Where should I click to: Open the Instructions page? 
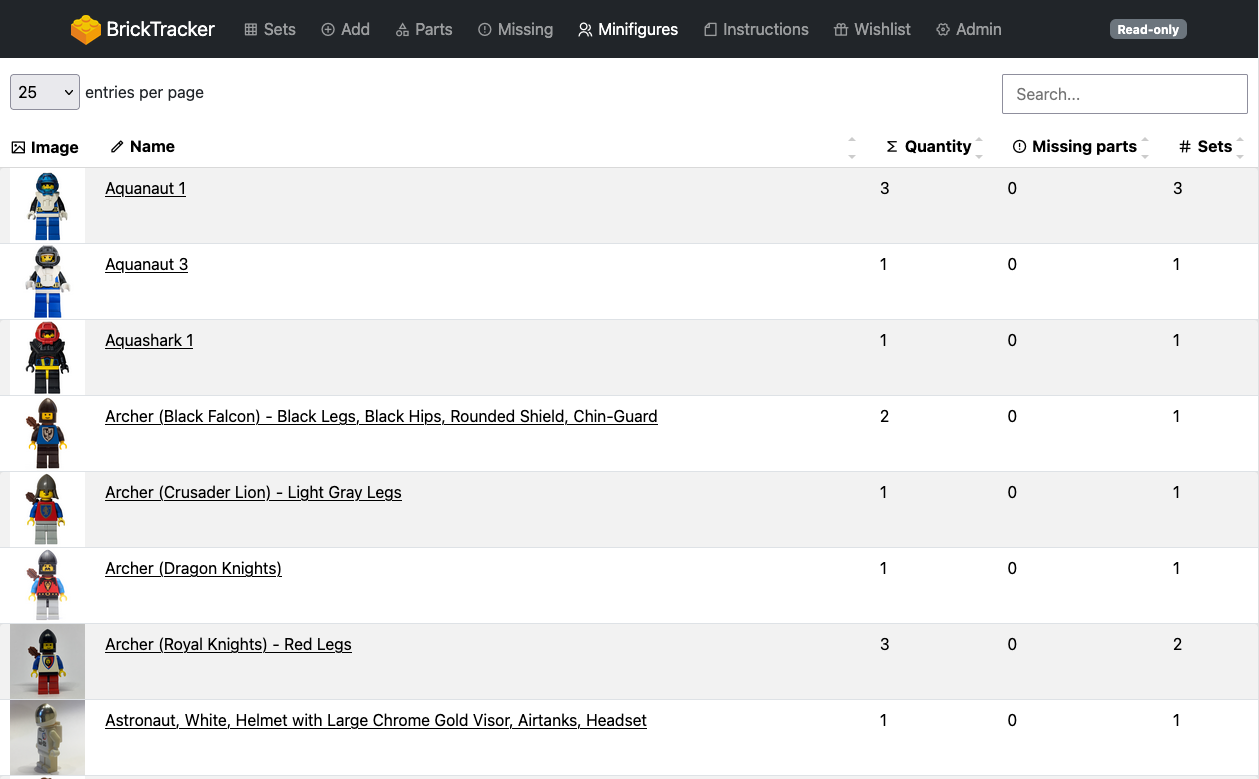pos(756,29)
